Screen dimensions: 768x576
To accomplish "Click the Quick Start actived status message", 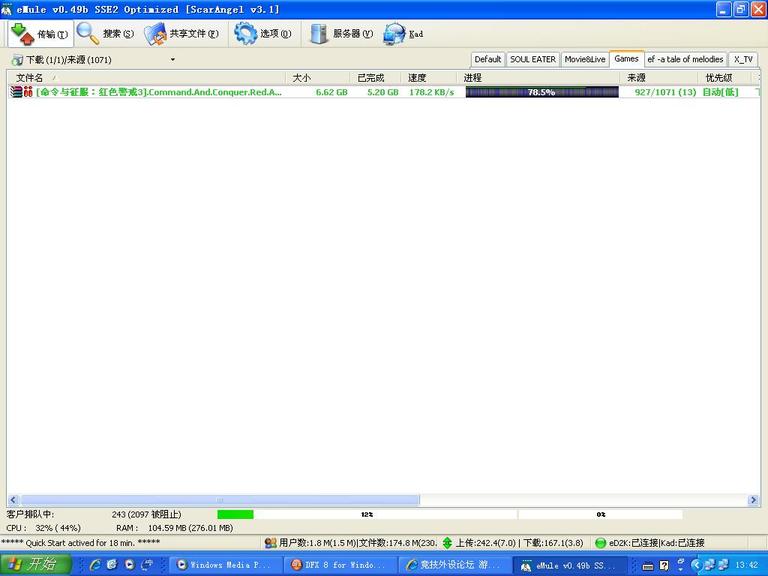I will tap(80, 543).
